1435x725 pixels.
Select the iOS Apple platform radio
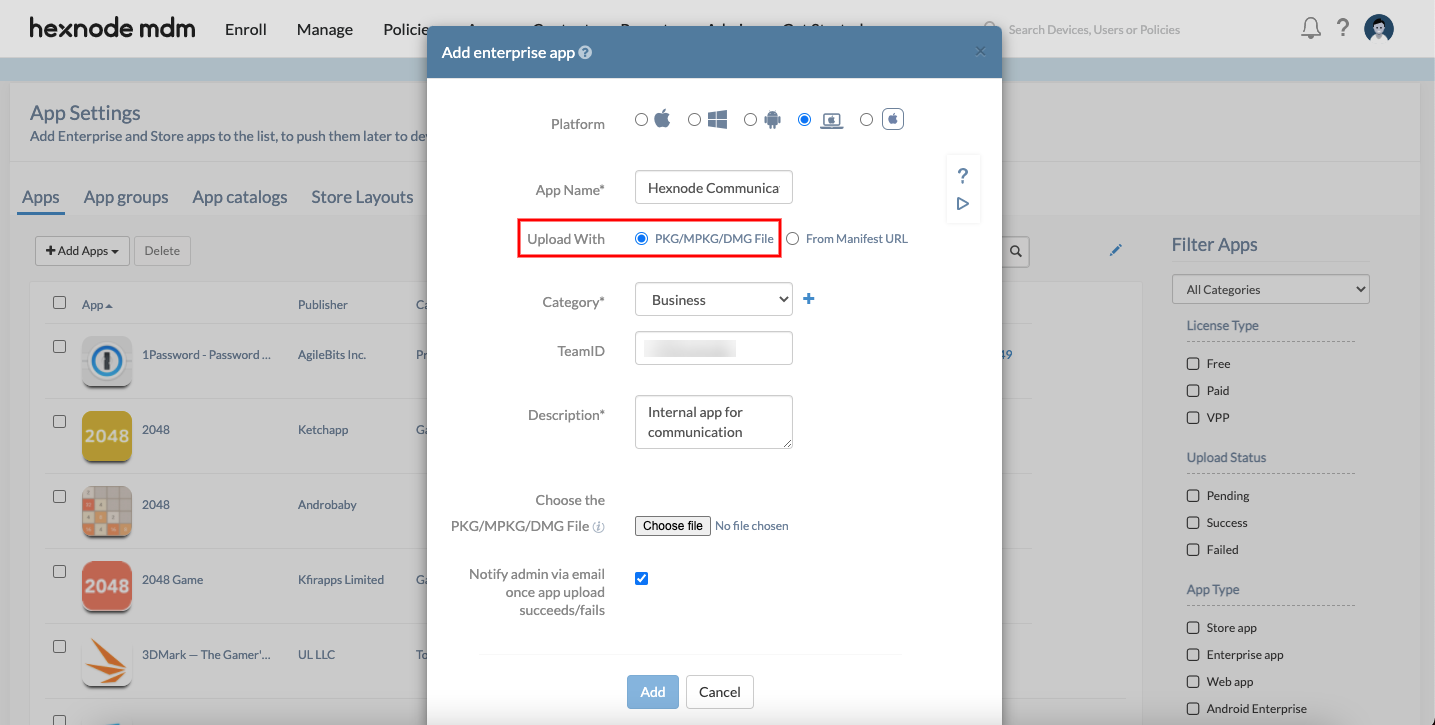(x=642, y=120)
